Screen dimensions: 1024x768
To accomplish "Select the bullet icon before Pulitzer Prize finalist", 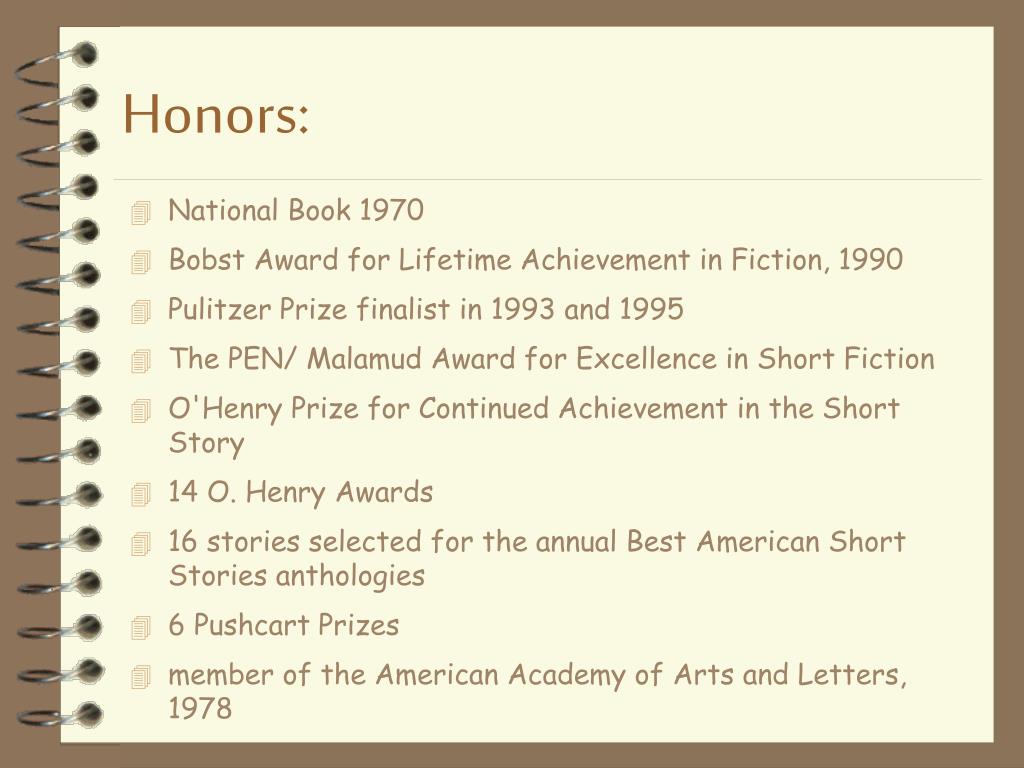I will (140, 312).
